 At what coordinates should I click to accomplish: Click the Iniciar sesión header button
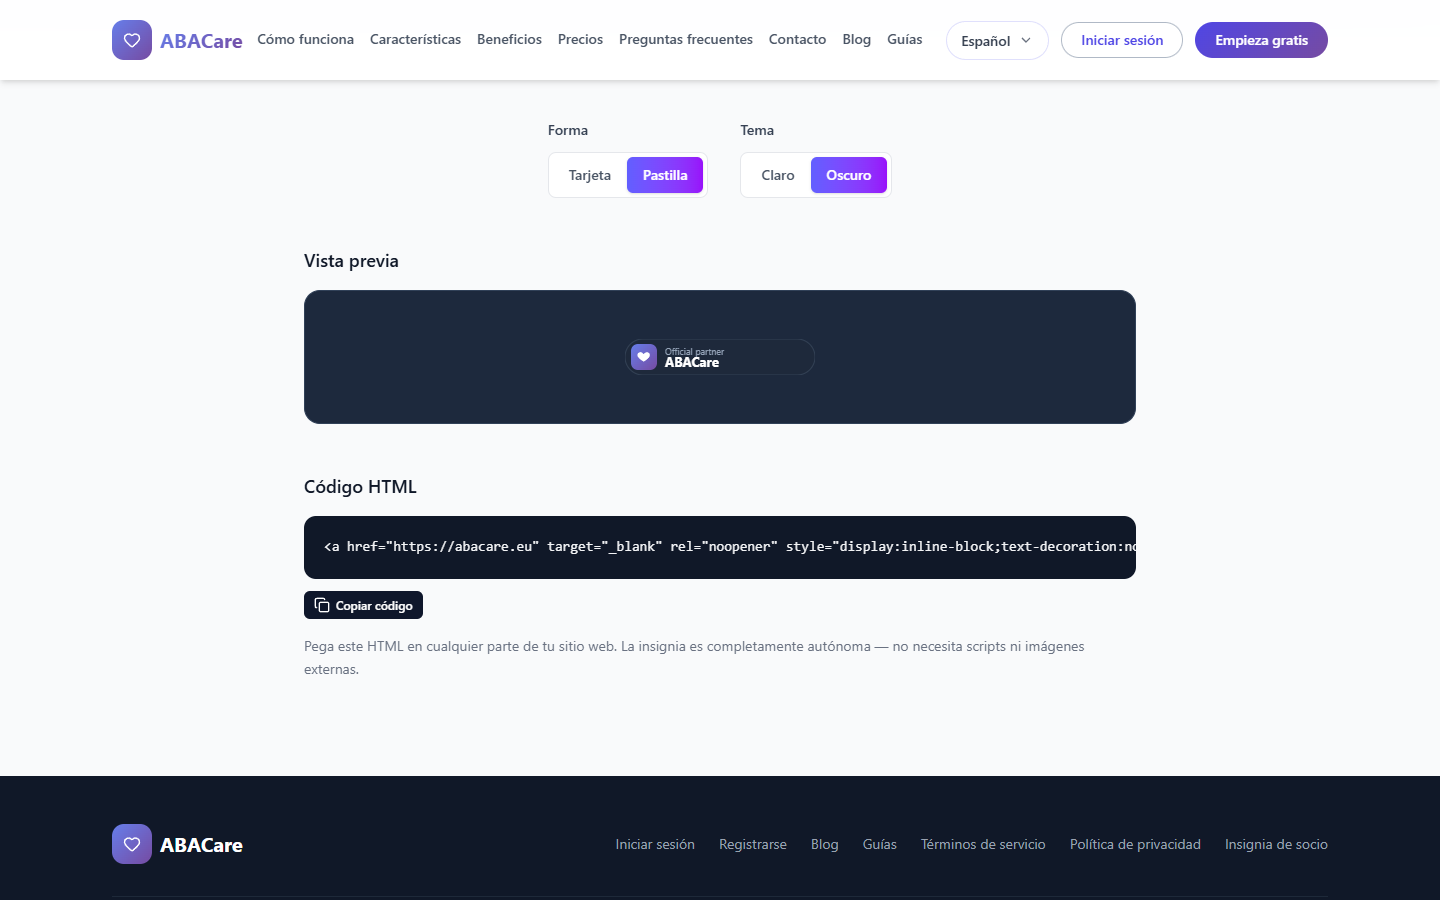tap(1122, 40)
